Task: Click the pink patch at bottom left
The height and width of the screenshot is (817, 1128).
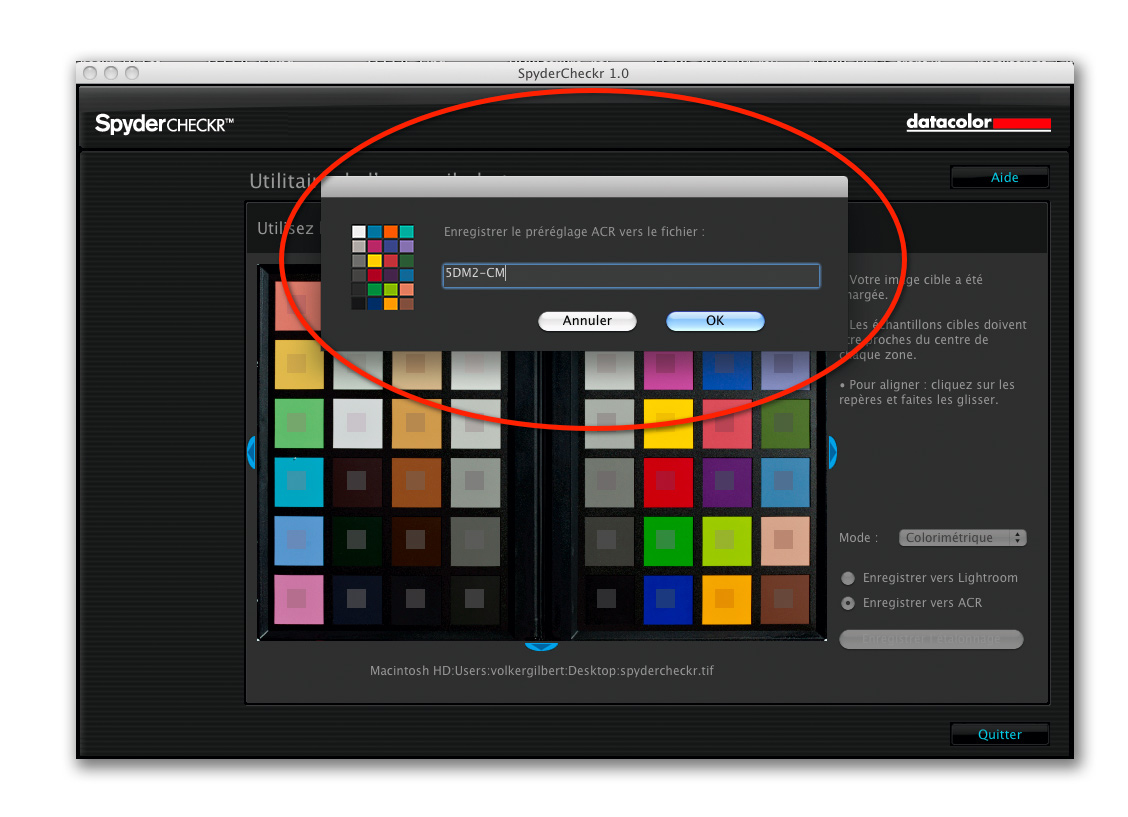Action: (x=299, y=599)
